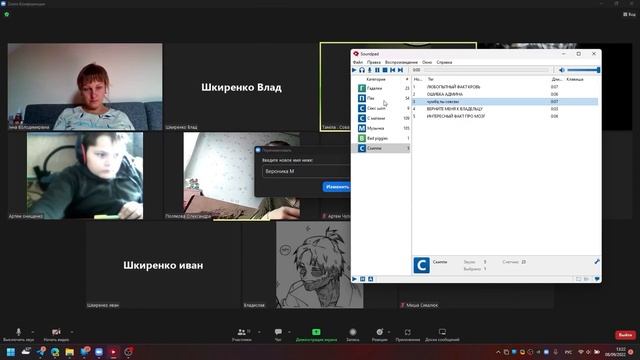Click the large С category icon in details panel
This screenshot has height=360, width=640.
coord(422,265)
